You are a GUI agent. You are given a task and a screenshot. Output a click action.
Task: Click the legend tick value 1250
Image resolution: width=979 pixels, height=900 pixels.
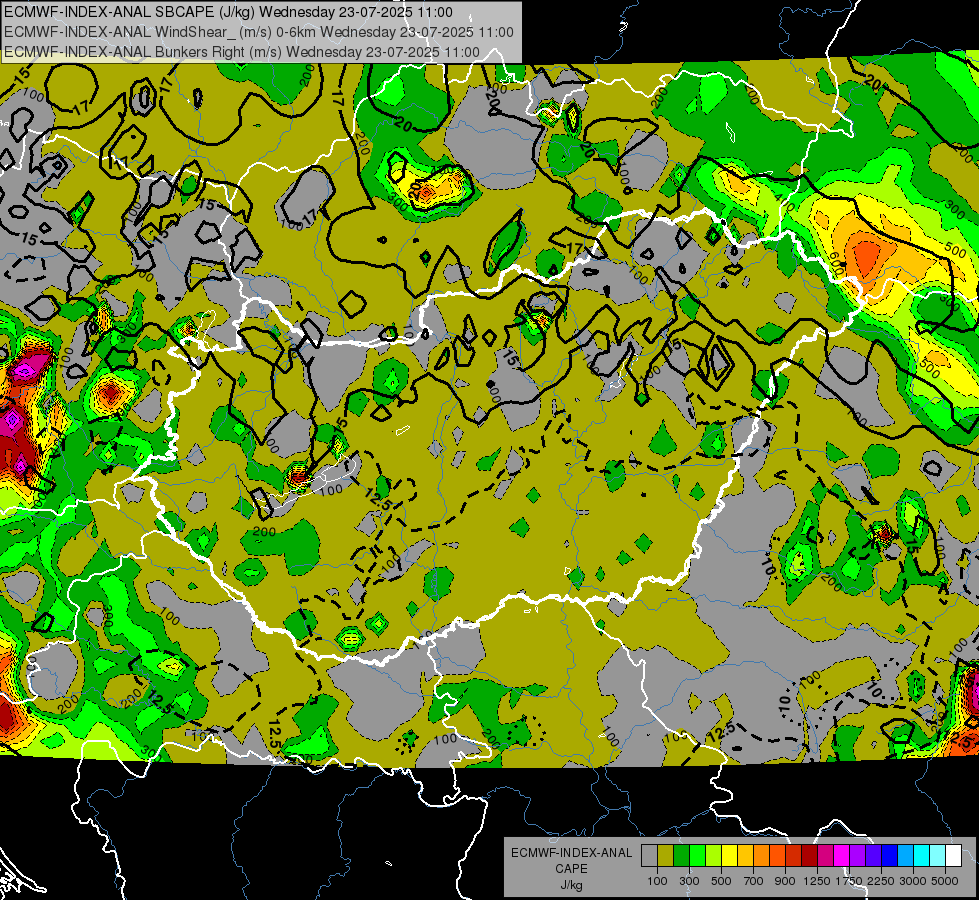pyautogui.click(x=817, y=881)
